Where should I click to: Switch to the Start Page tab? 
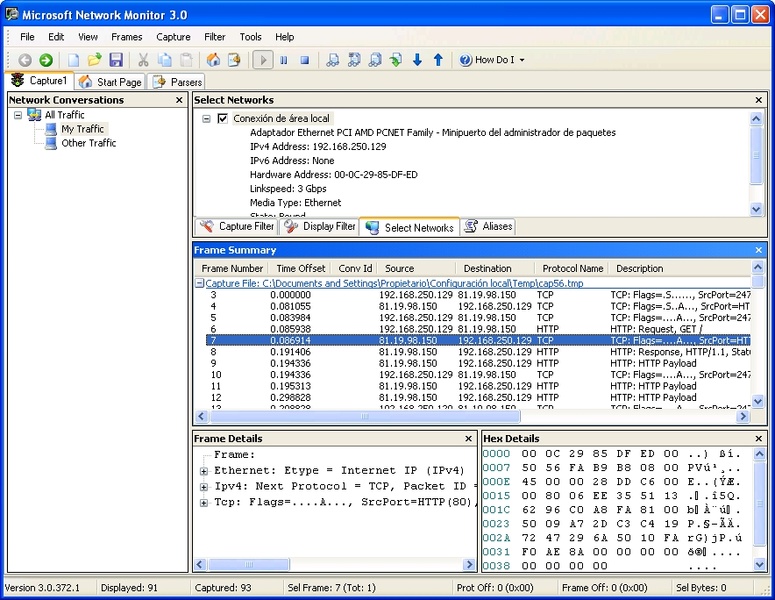pos(111,82)
